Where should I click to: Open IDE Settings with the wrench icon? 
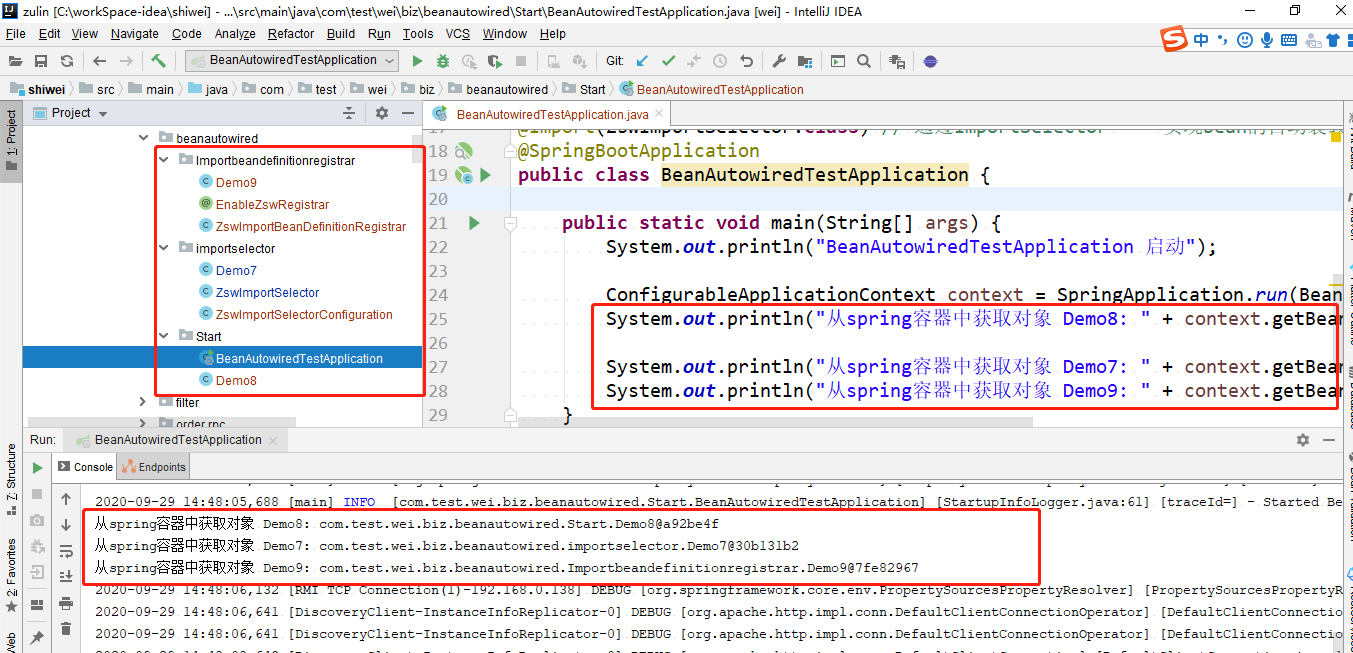point(780,60)
